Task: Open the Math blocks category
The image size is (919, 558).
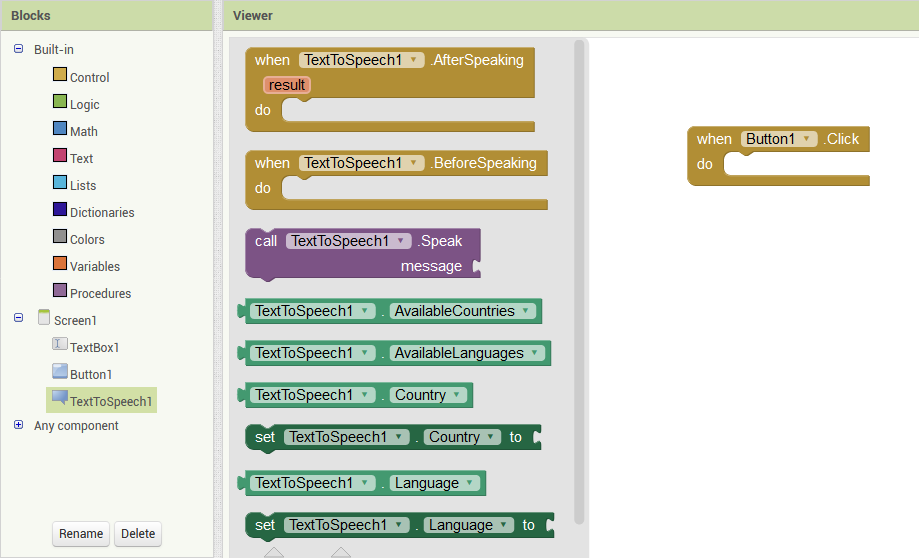Action: pyautogui.click(x=60, y=129)
